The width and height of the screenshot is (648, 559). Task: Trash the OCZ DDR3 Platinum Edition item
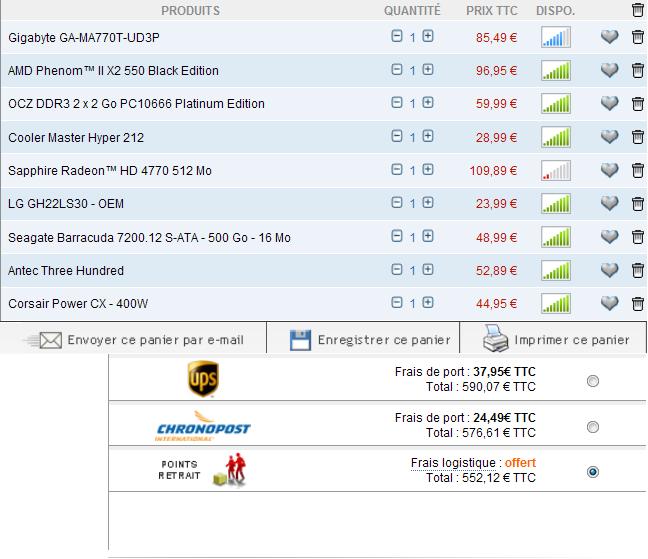click(x=638, y=103)
